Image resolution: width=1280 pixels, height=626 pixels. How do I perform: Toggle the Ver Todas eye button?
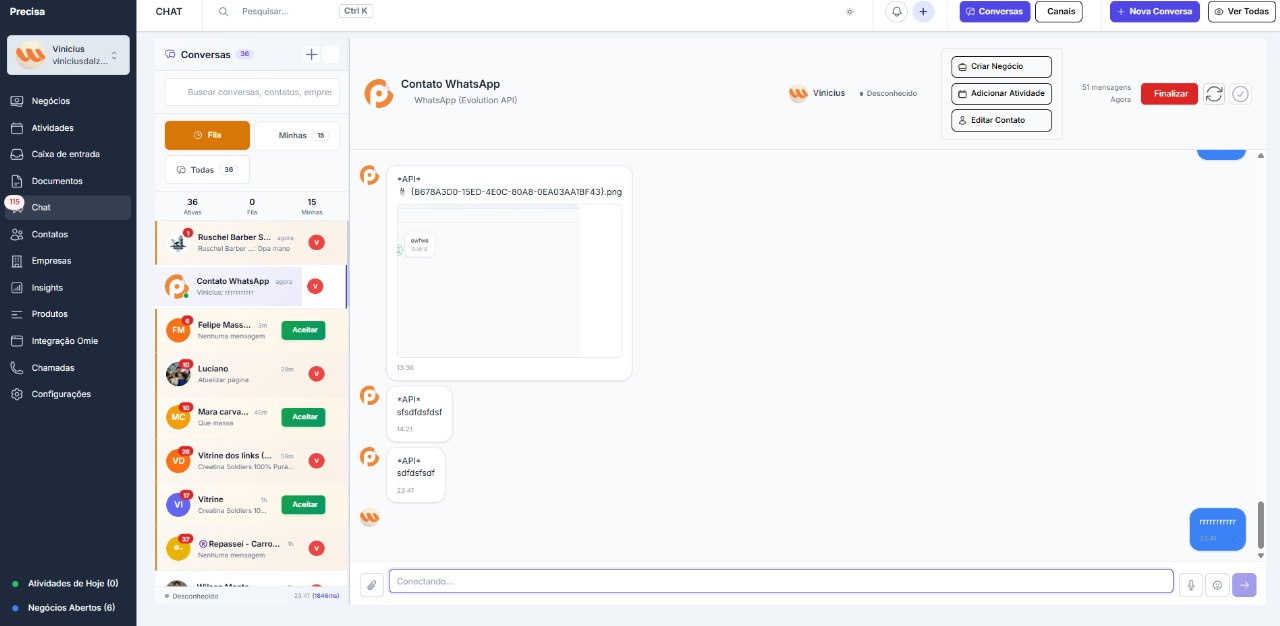pyautogui.click(x=1241, y=12)
